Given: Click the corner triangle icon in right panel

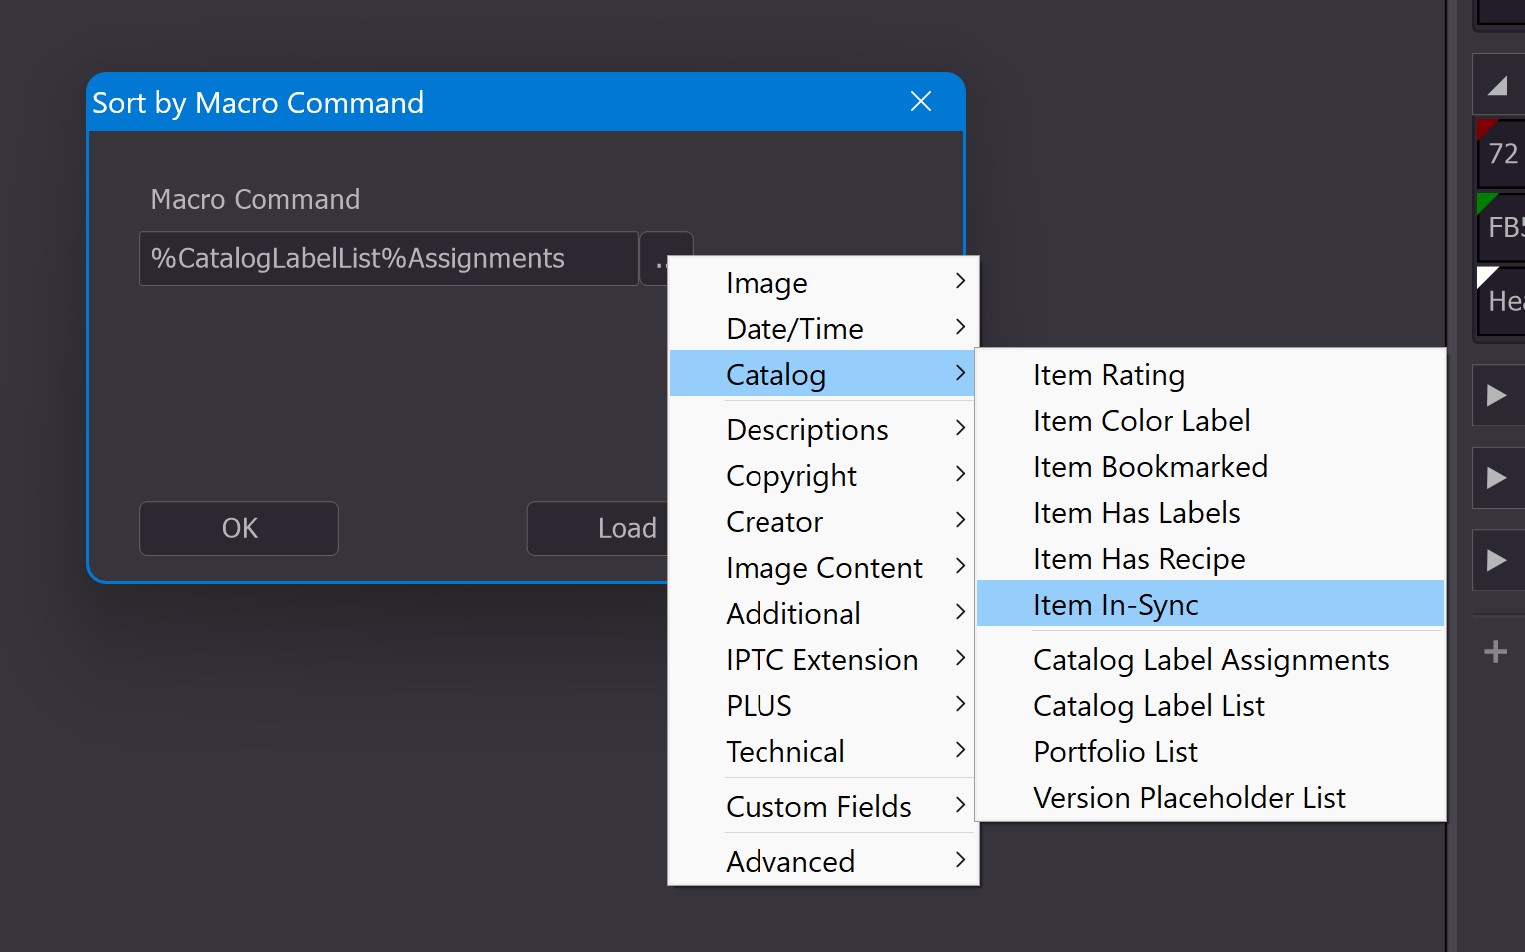Looking at the screenshot, I should click(x=1497, y=86).
